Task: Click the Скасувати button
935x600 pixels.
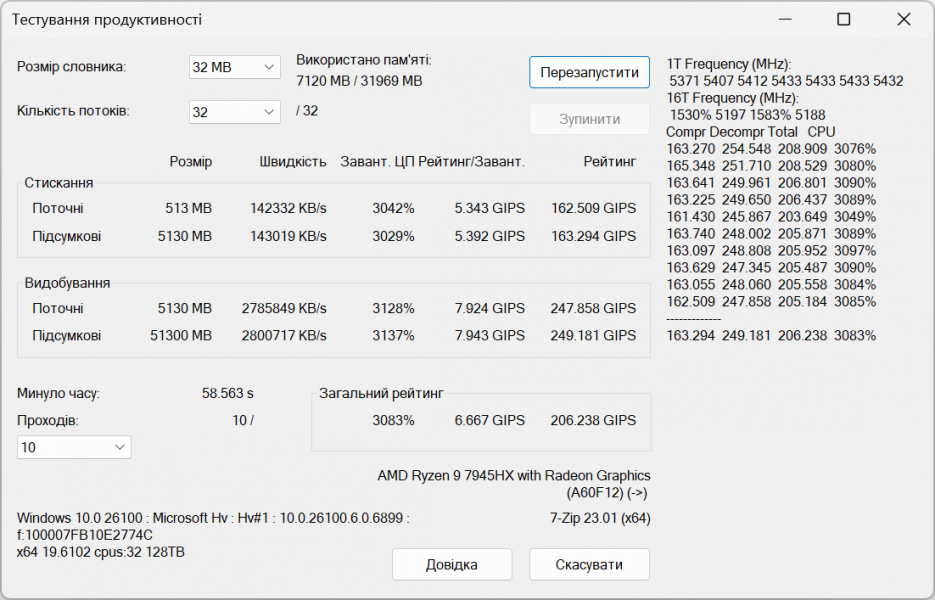Action: point(589,564)
